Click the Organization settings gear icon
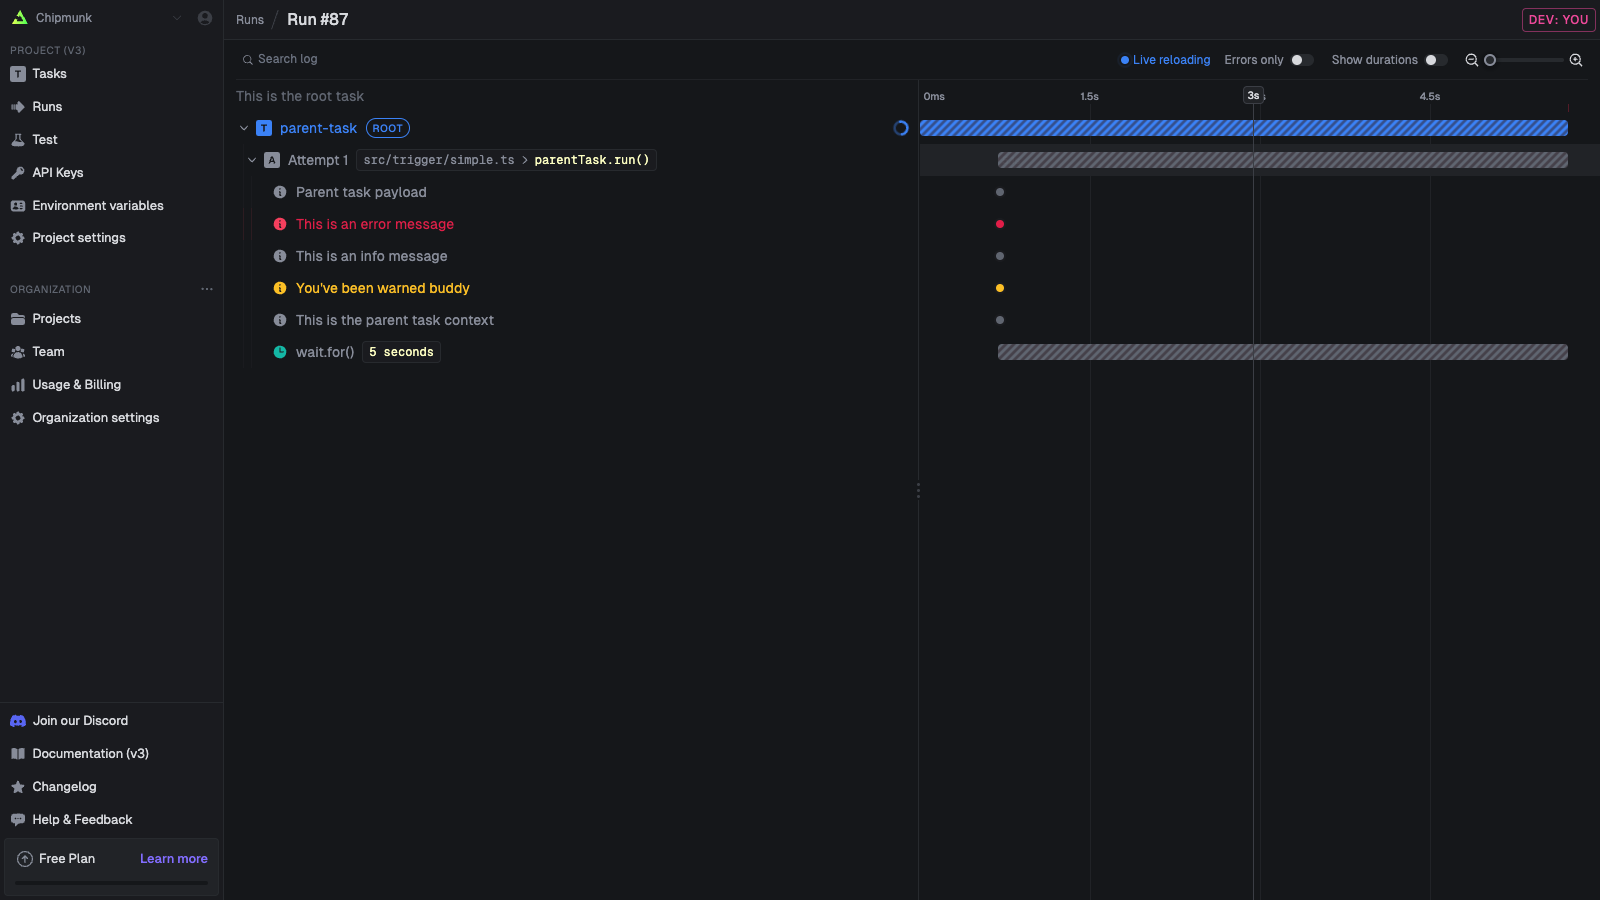 coord(18,418)
